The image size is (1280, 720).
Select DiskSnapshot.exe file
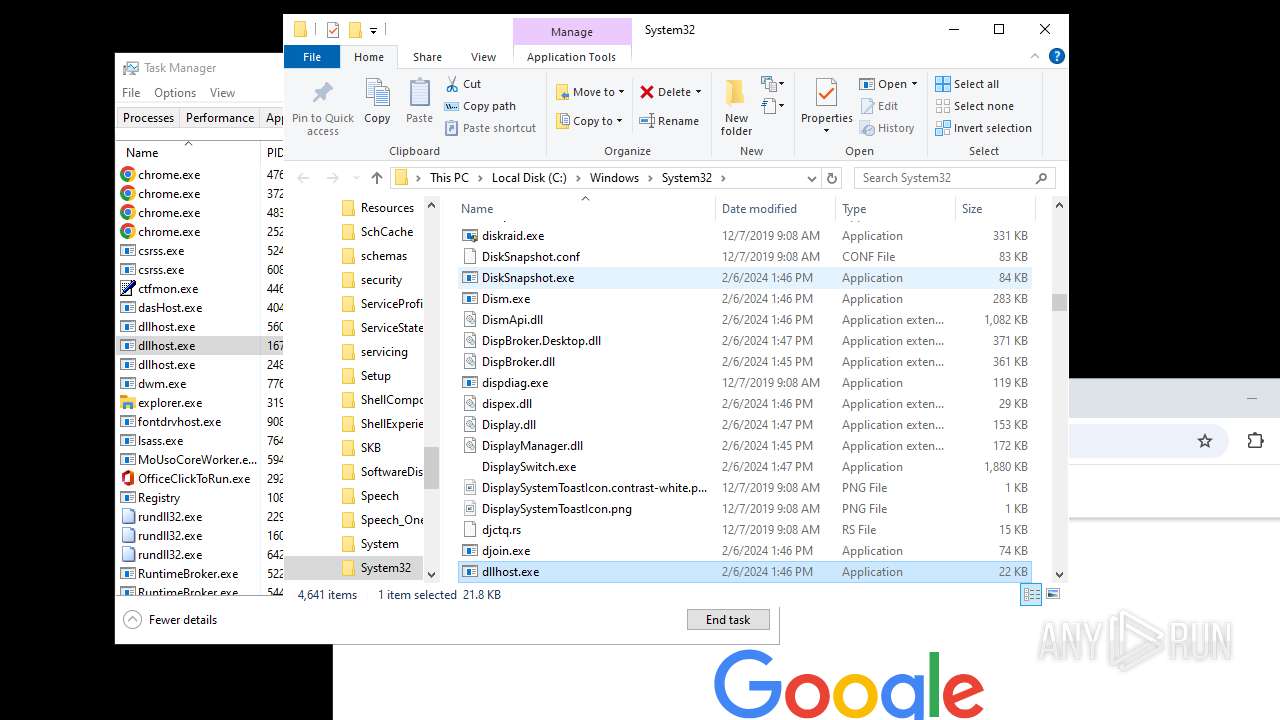pyautogui.click(x=744, y=278)
